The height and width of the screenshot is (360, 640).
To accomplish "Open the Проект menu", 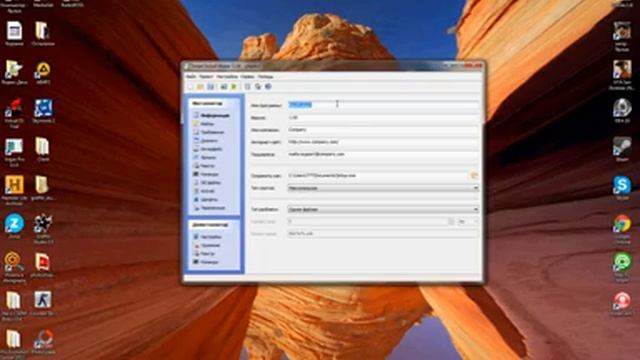I will pyautogui.click(x=206, y=76).
